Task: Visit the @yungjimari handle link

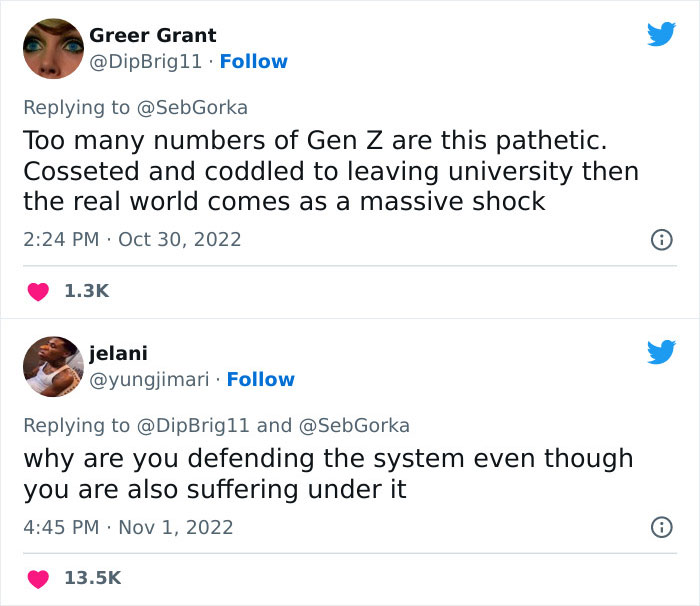Action: [x=152, y=379]
